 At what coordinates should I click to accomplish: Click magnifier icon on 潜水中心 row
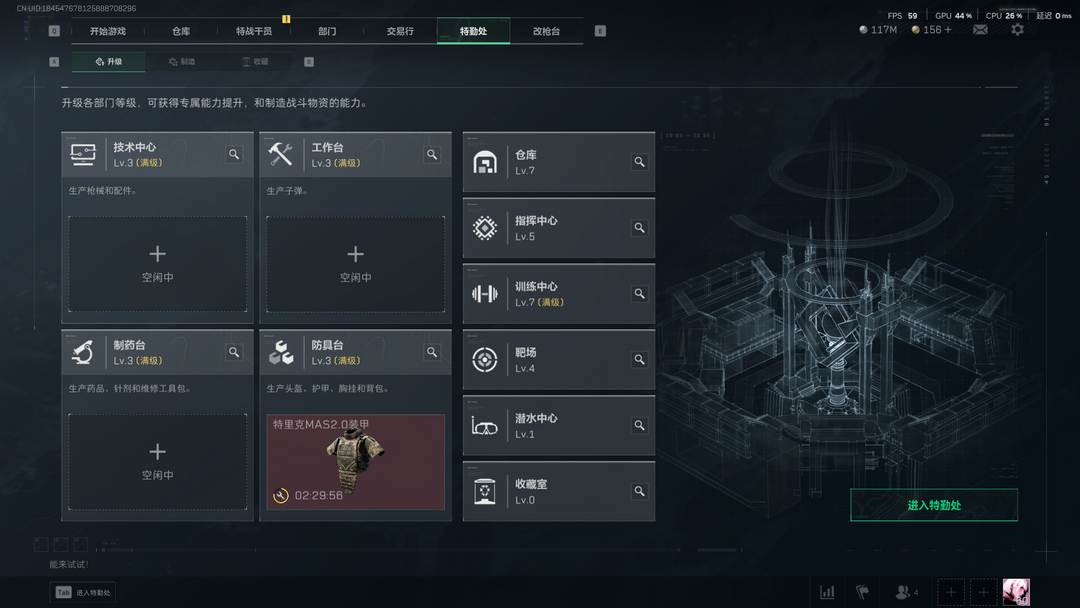639,426
